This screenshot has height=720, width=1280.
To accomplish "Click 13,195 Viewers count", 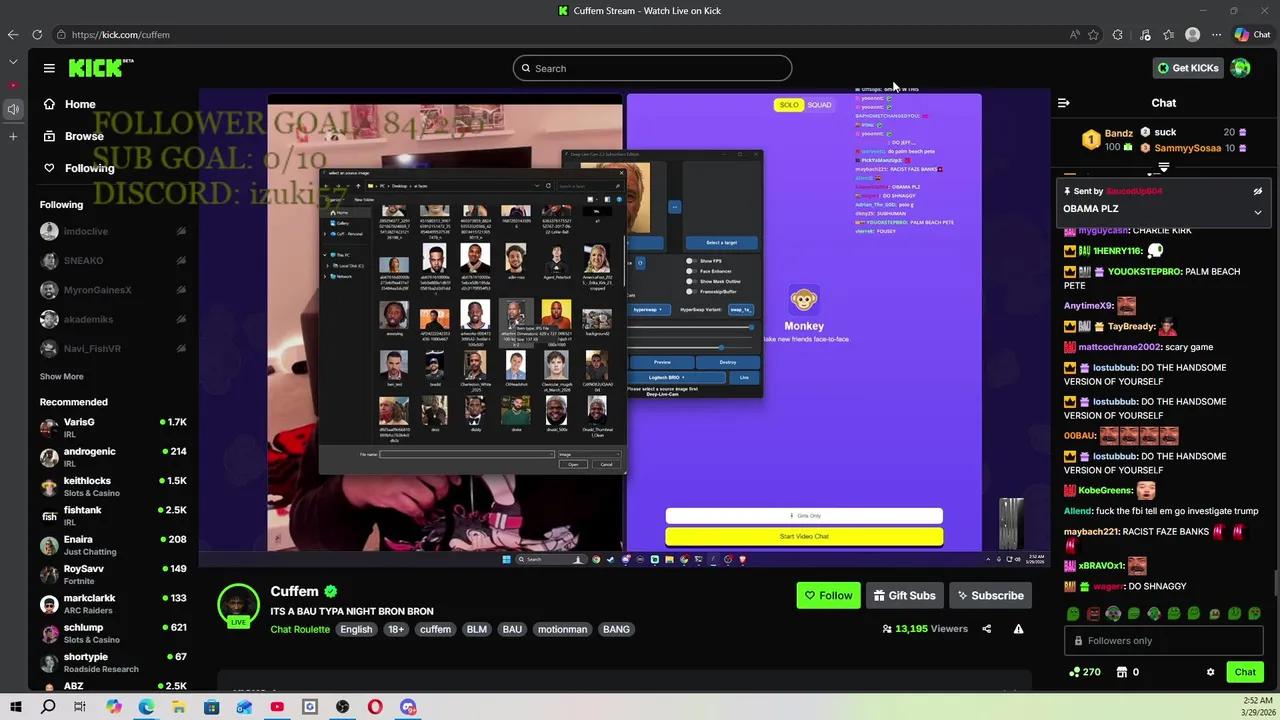I will [925, 629].
